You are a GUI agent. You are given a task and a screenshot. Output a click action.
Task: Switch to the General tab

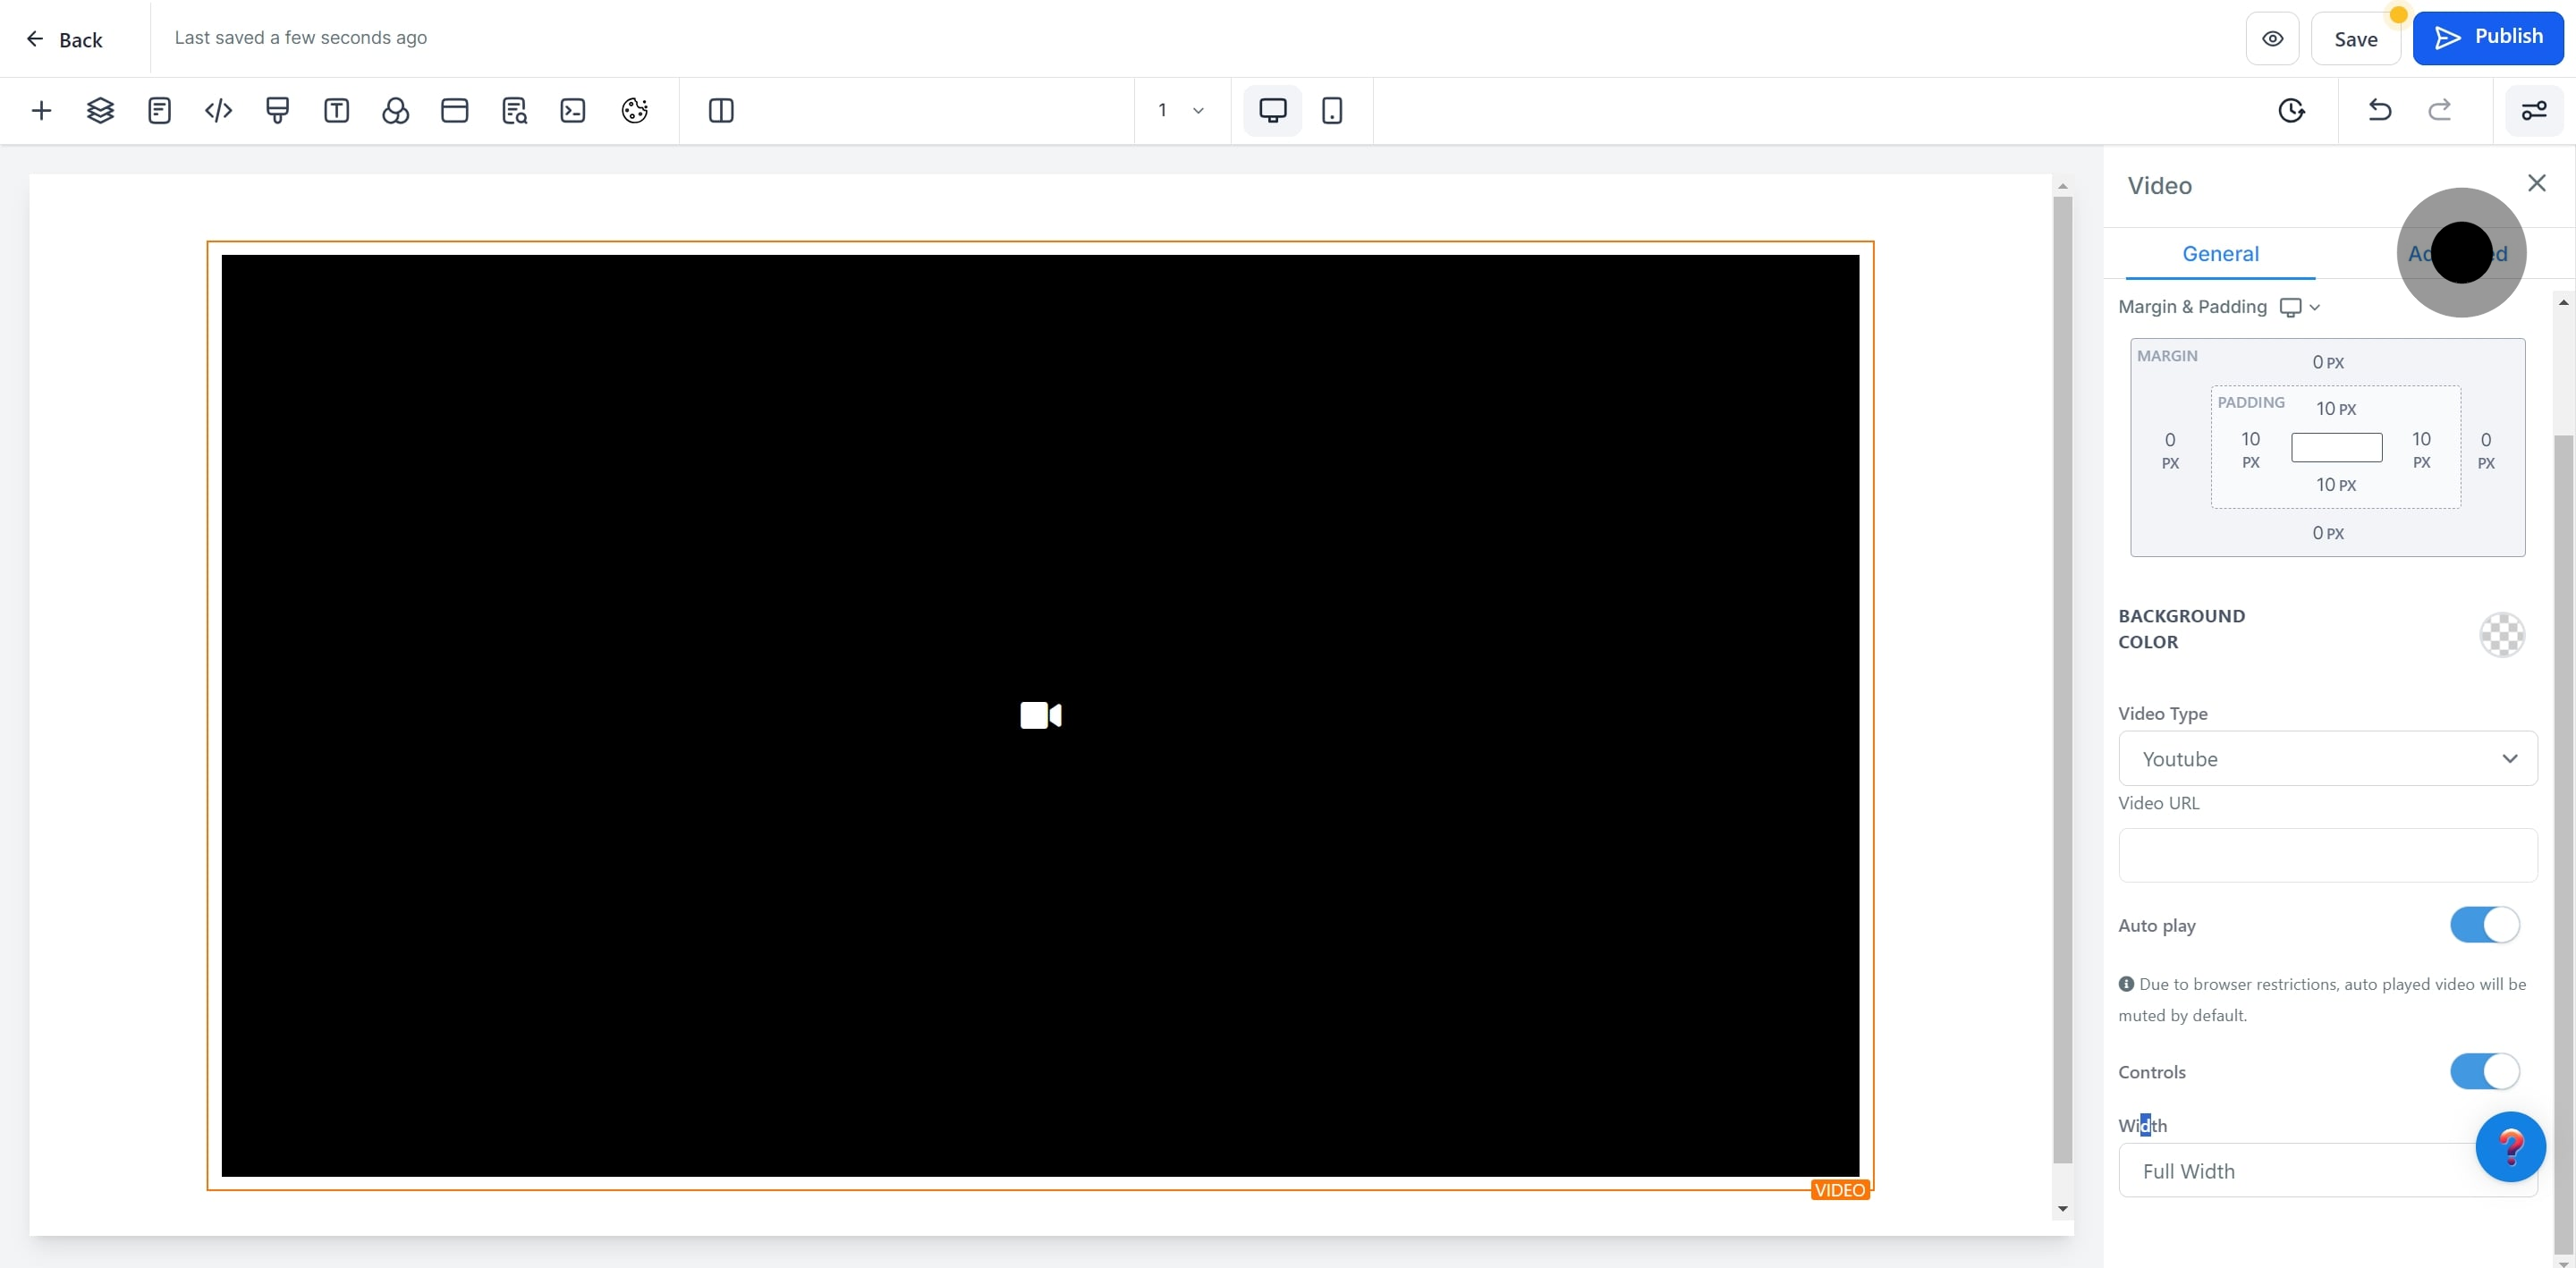pyautogui.click(x=2219, y=254)
